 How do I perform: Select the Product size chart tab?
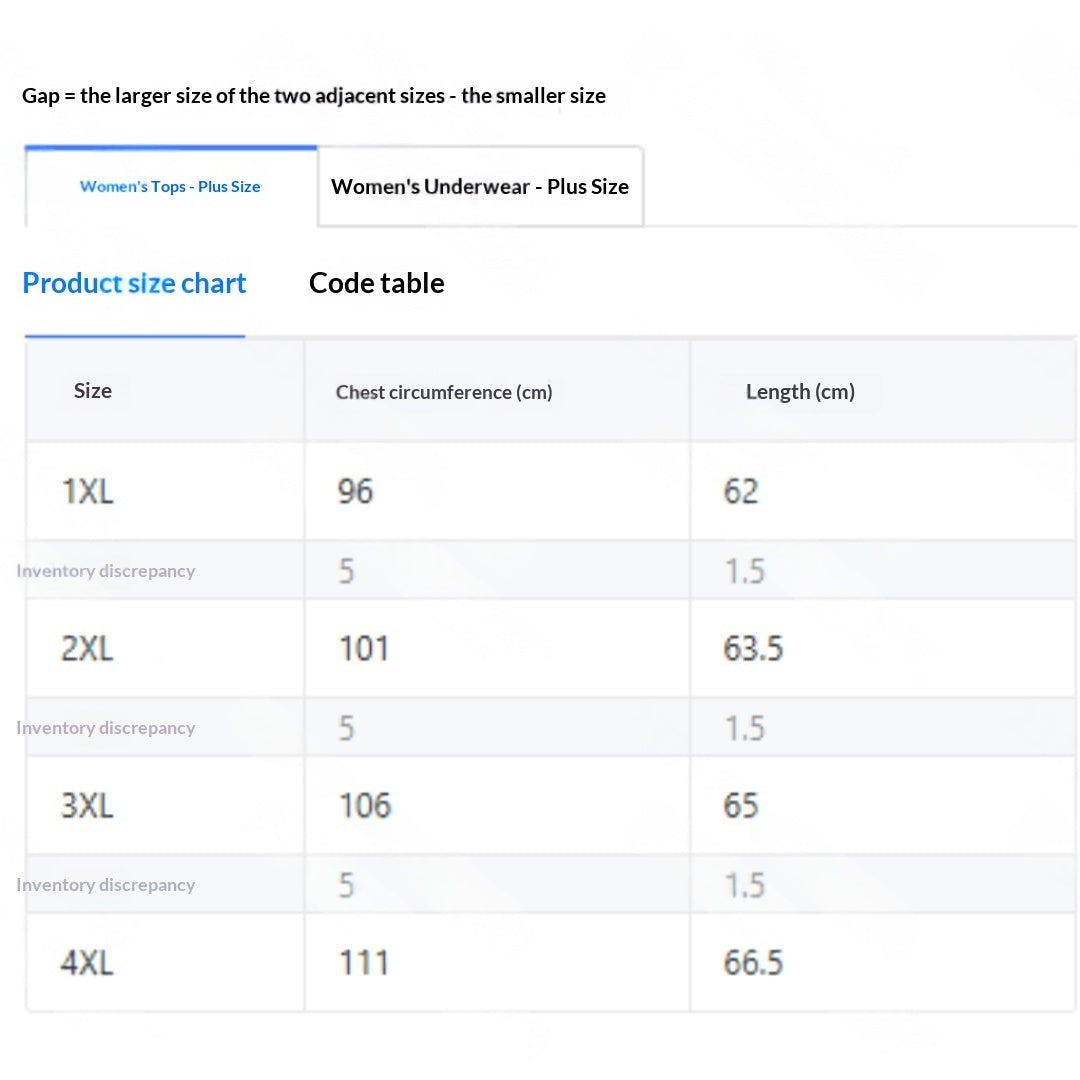134,283
